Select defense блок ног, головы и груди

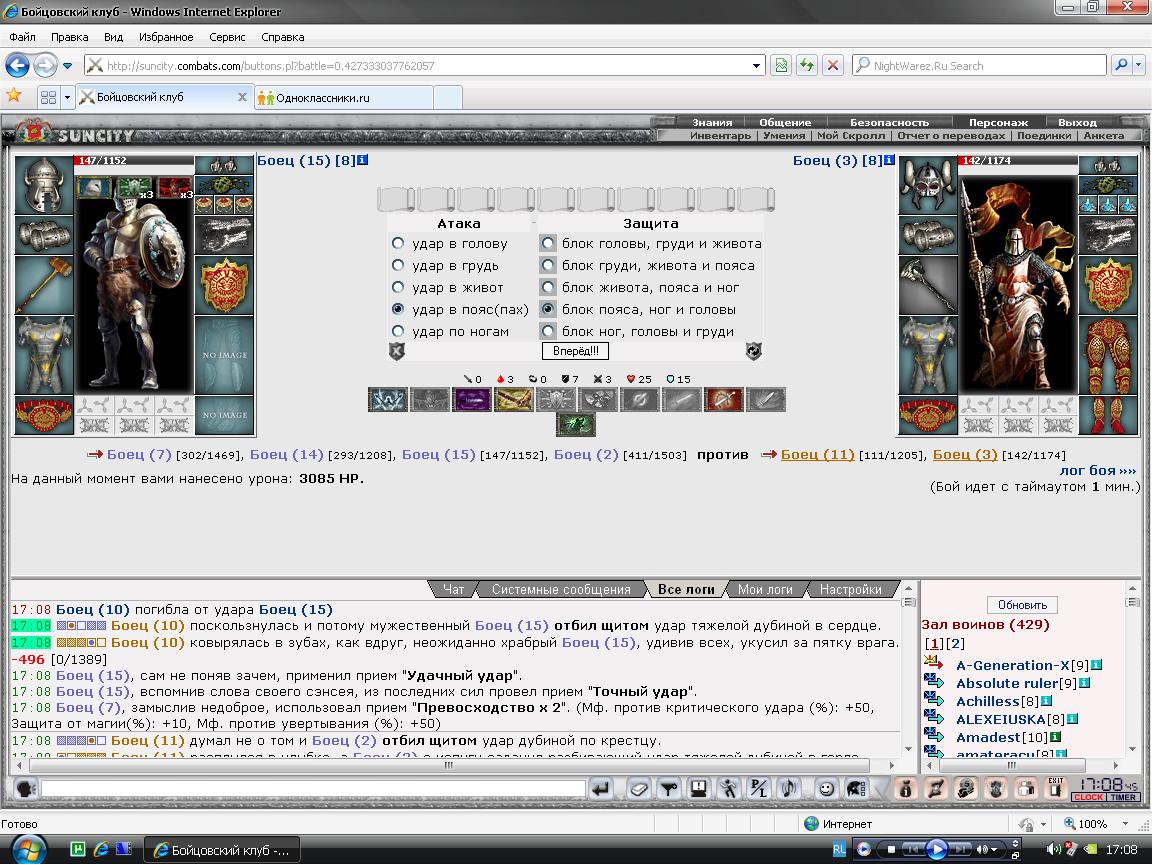548,331
